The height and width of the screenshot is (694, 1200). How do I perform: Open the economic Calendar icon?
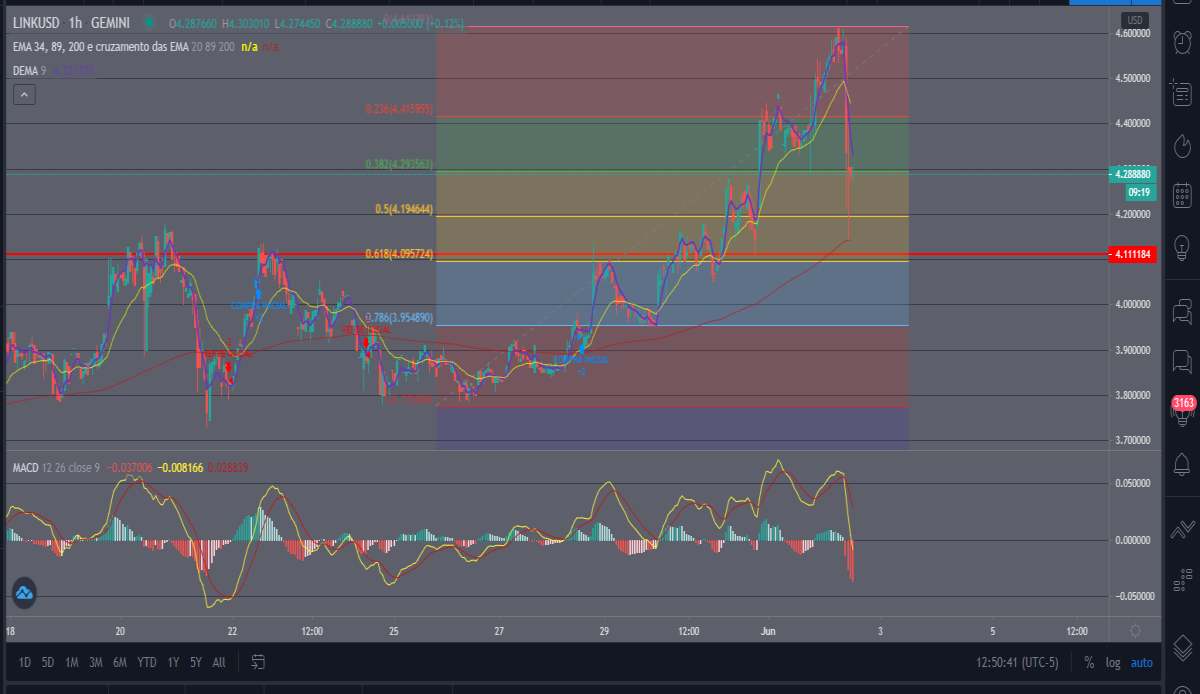tap(1184, 194)
